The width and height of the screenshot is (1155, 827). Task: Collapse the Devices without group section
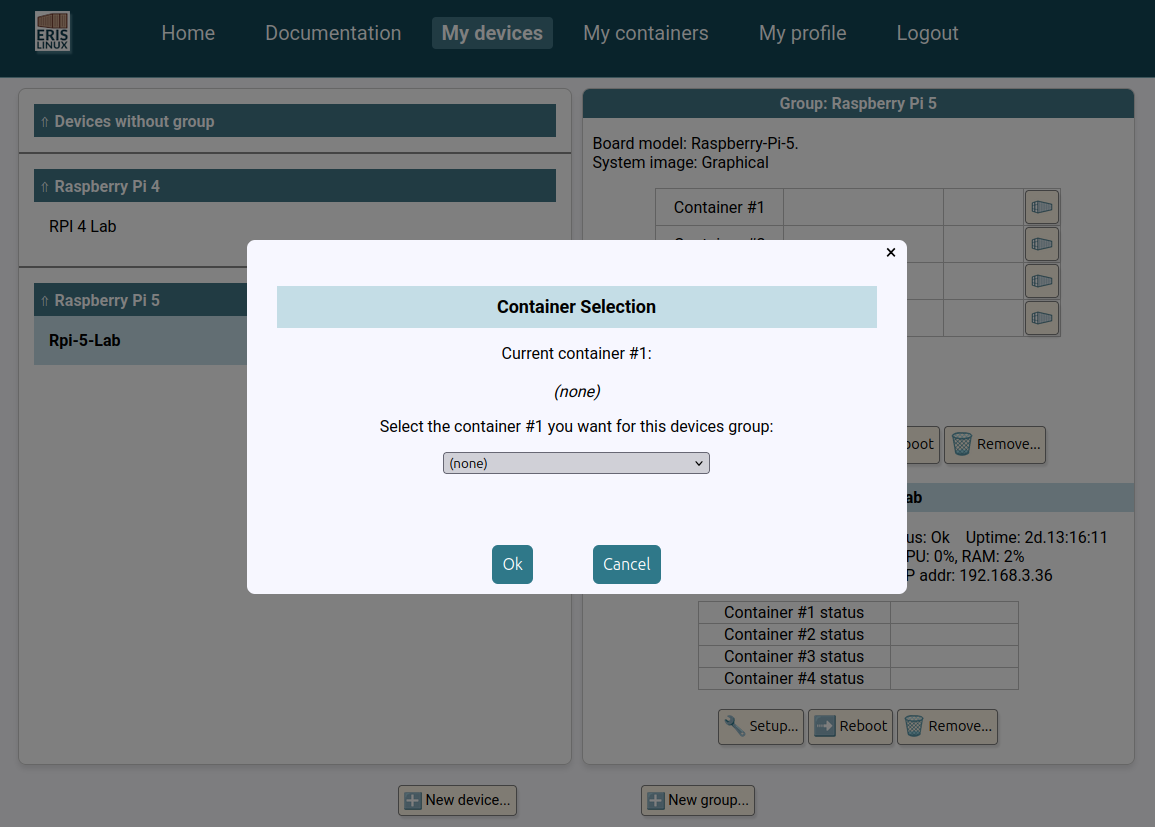point(295,121)
